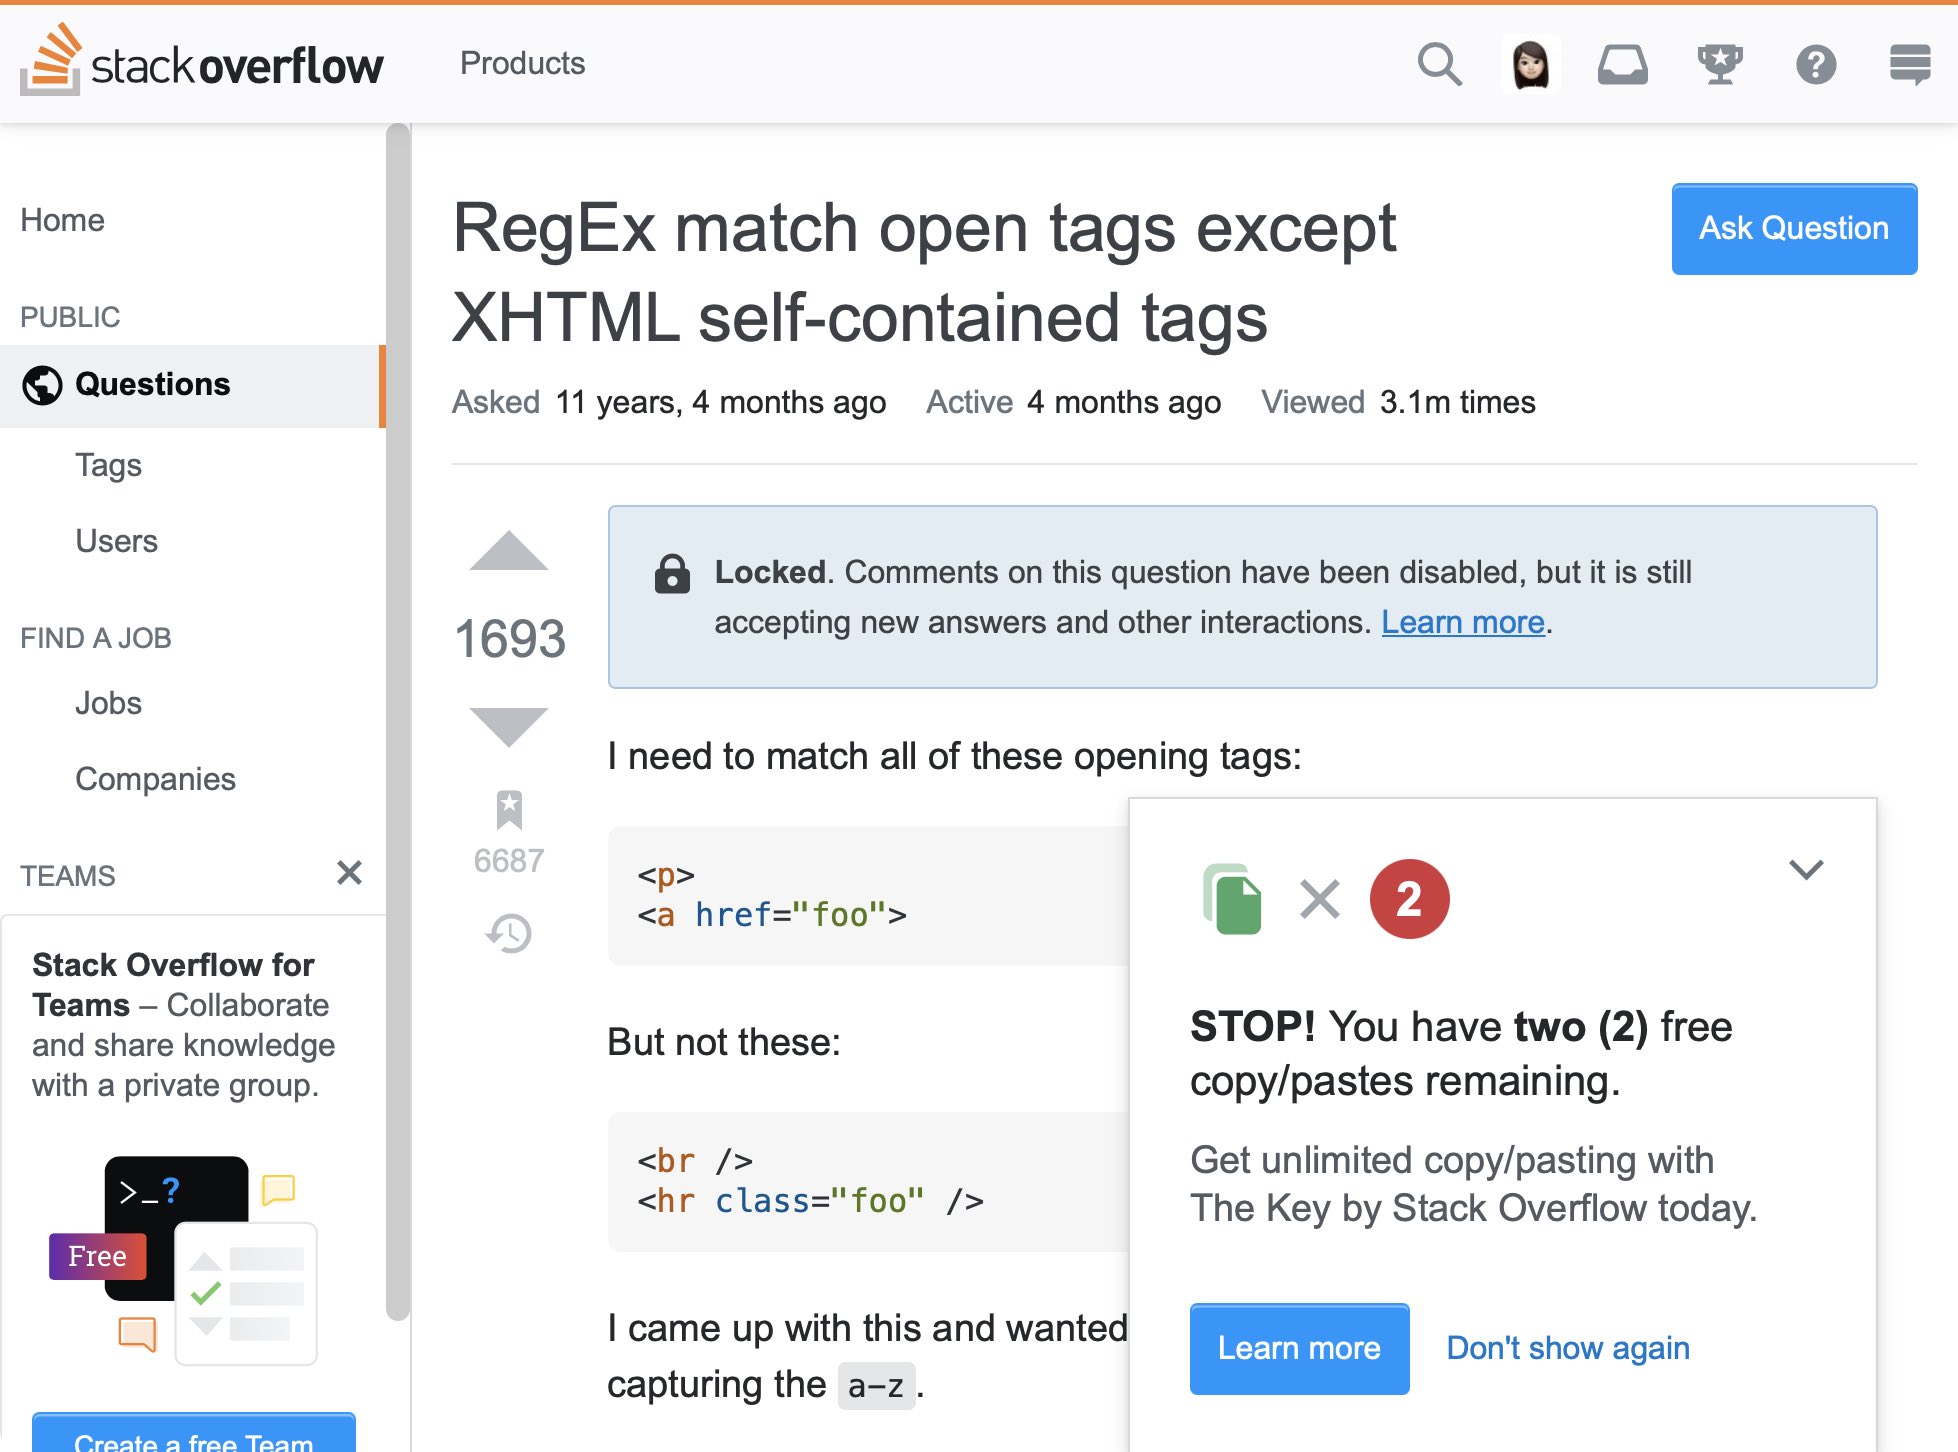Collapse the copy/paste popup with chevron
This screenshot has height=1452, width=1958.
point(1806,869)
